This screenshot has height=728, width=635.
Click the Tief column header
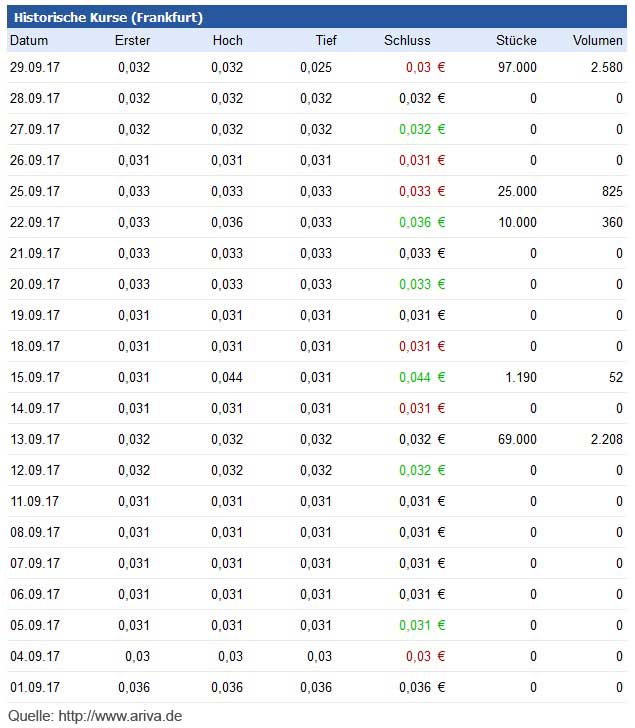click(326, 40)
